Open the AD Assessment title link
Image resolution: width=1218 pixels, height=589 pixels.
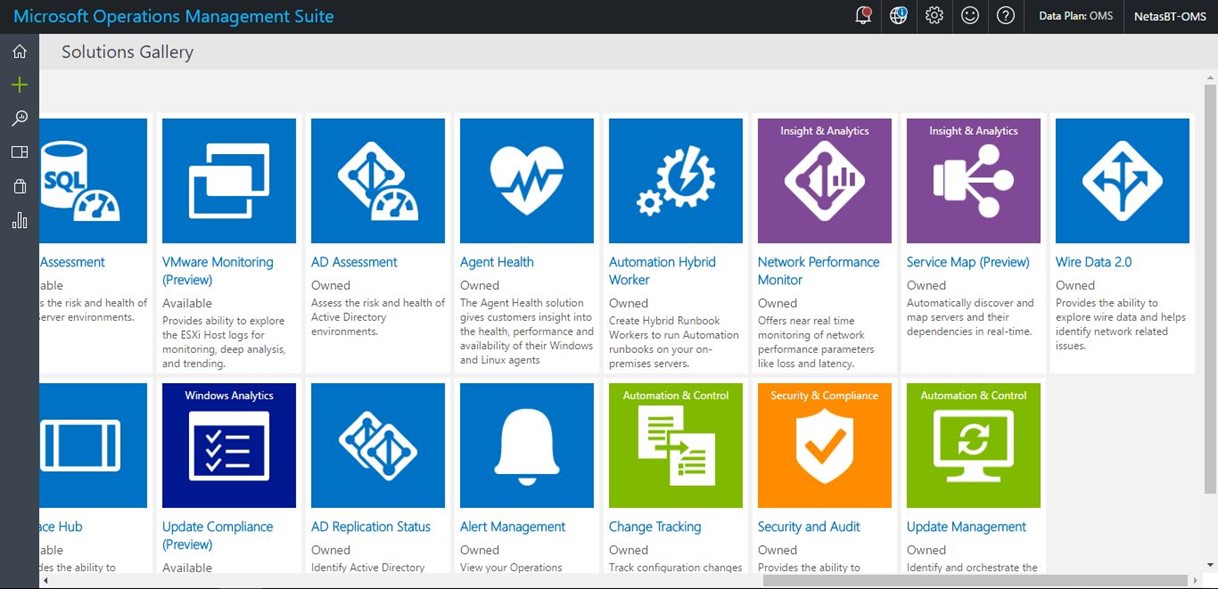pyautogui.click(x=354, y=262)
